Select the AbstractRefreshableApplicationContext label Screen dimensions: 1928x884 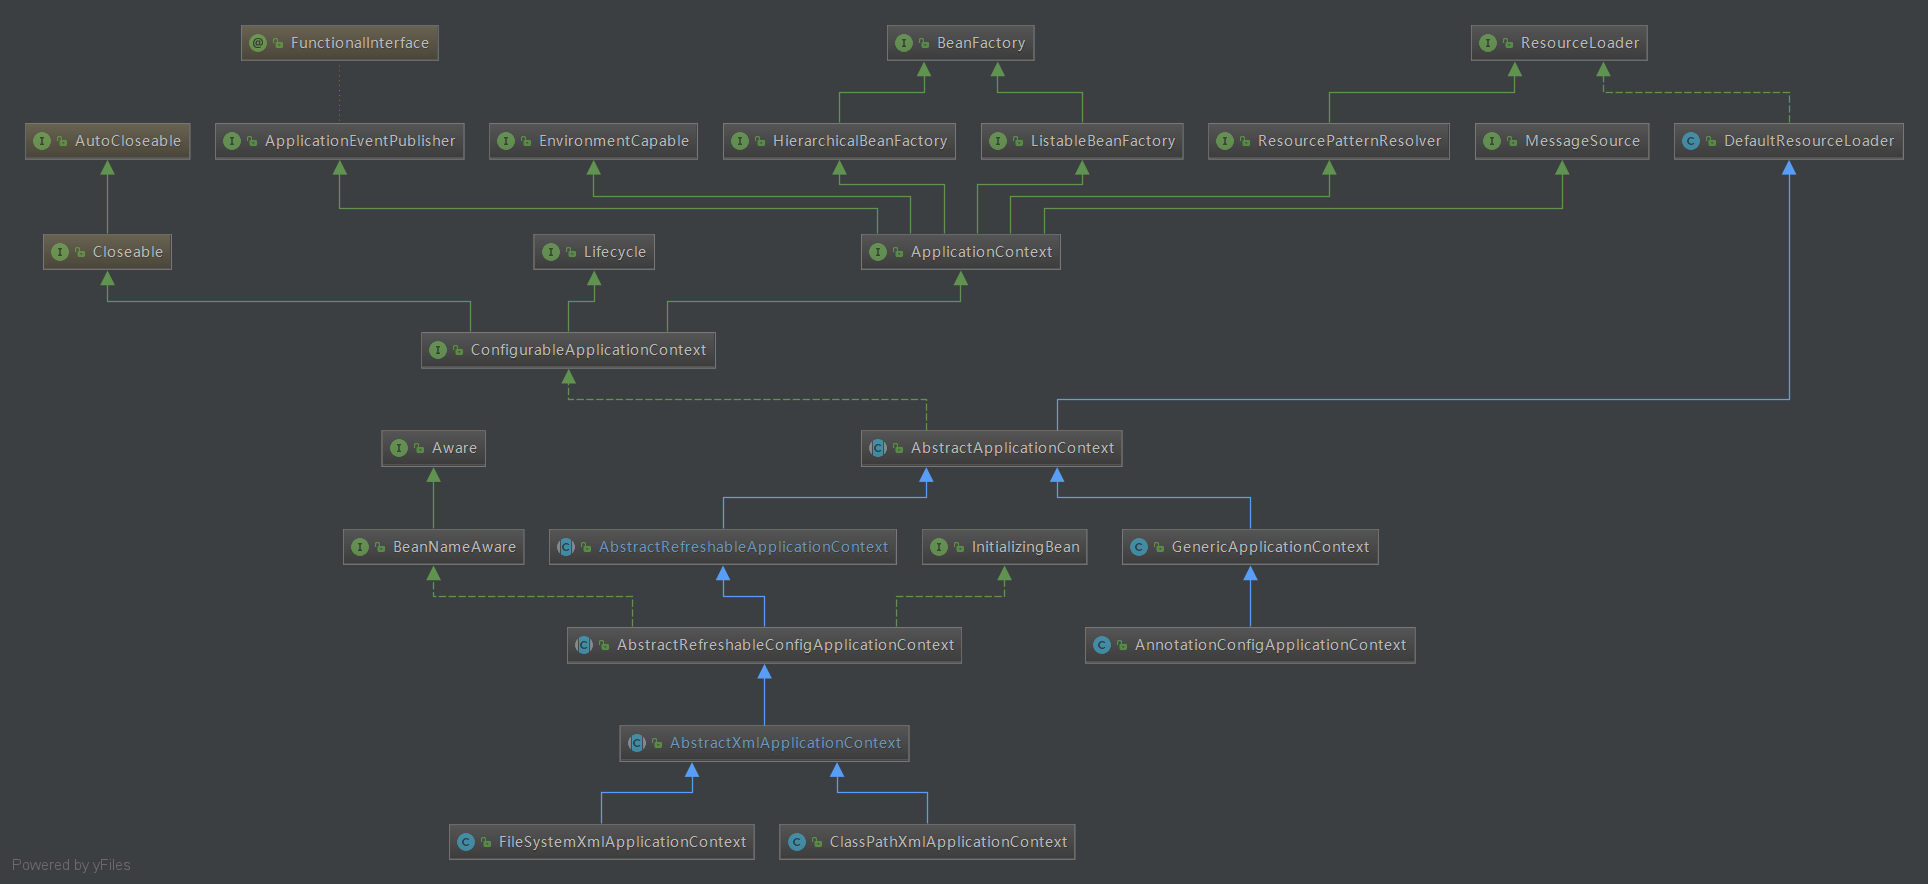(744, 547)
